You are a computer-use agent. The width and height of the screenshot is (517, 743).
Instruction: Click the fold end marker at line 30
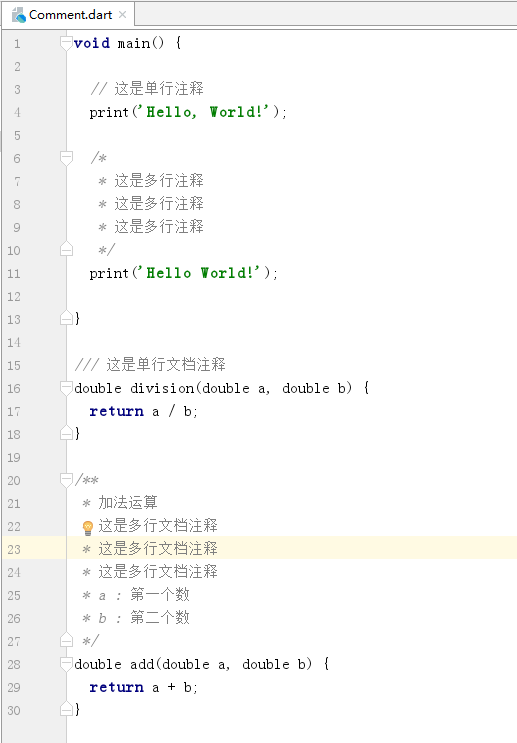pyautogui.click(x=66, y=709)
